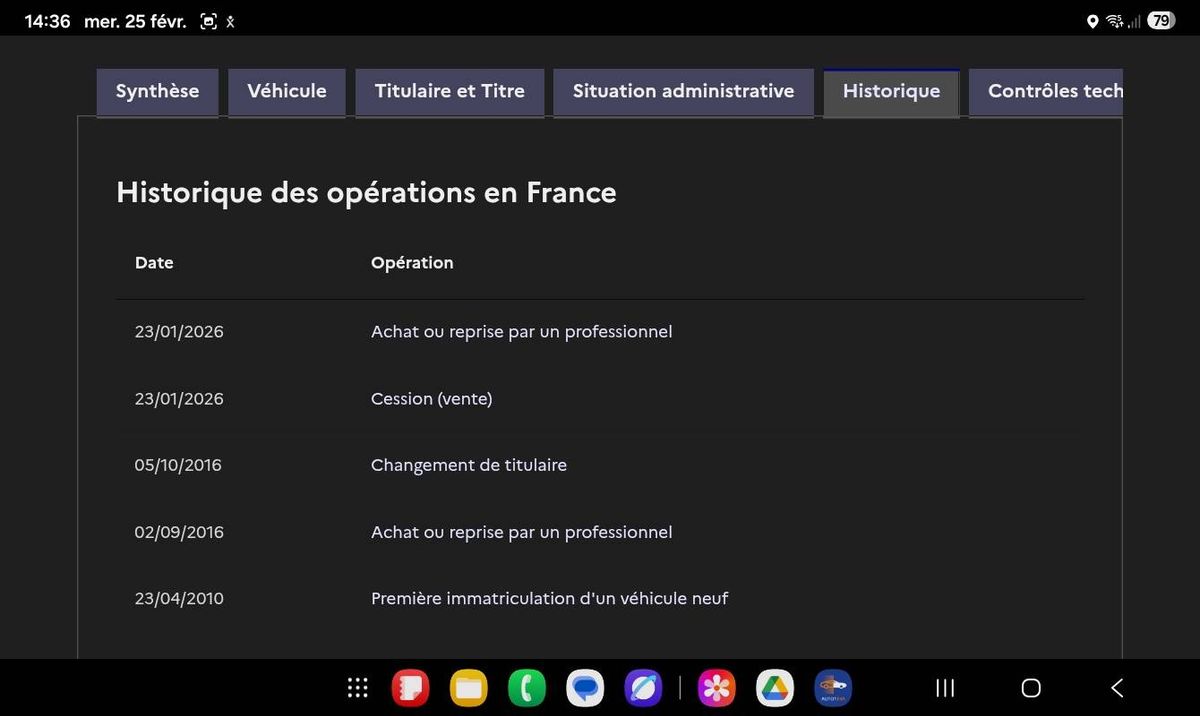This screenshot has height=716, width=1200.
Task: Open the Situation administrative tab
Action: coord(684,92)
